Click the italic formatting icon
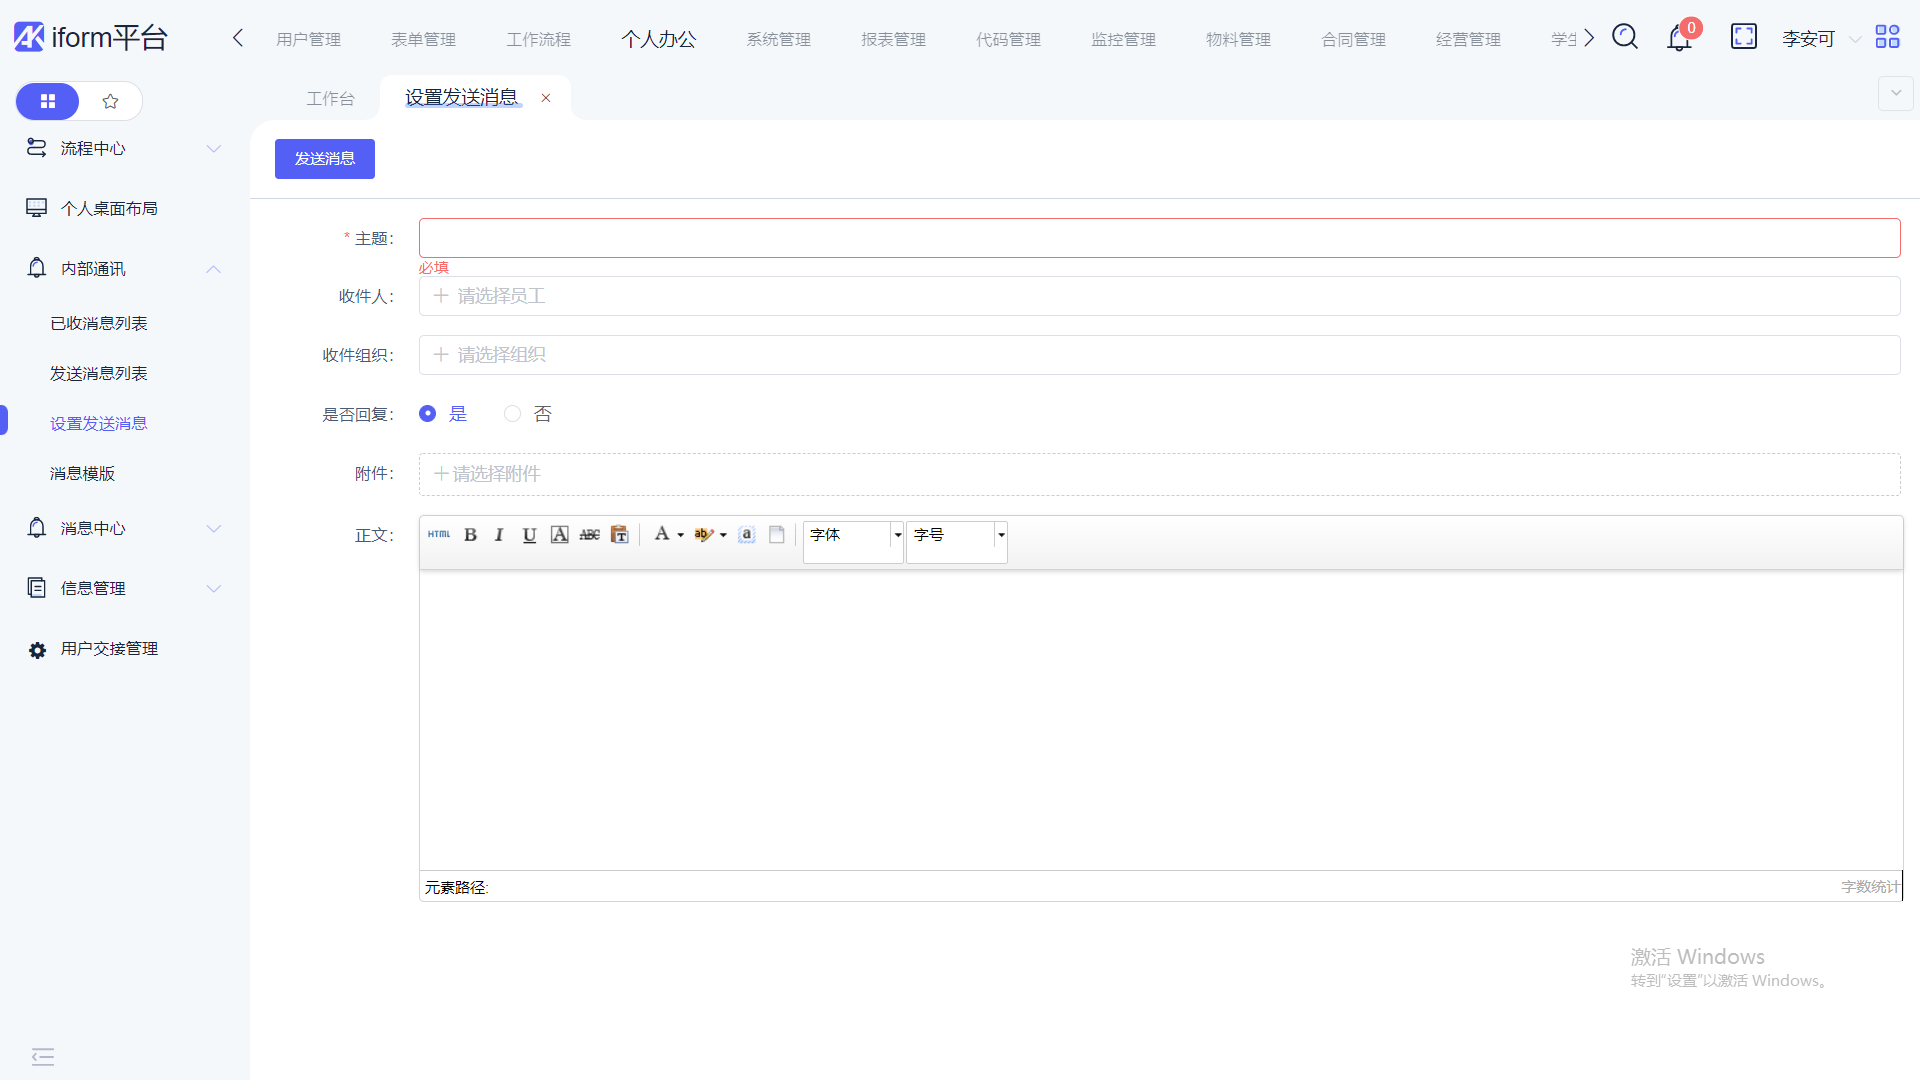 coord(499,535)
